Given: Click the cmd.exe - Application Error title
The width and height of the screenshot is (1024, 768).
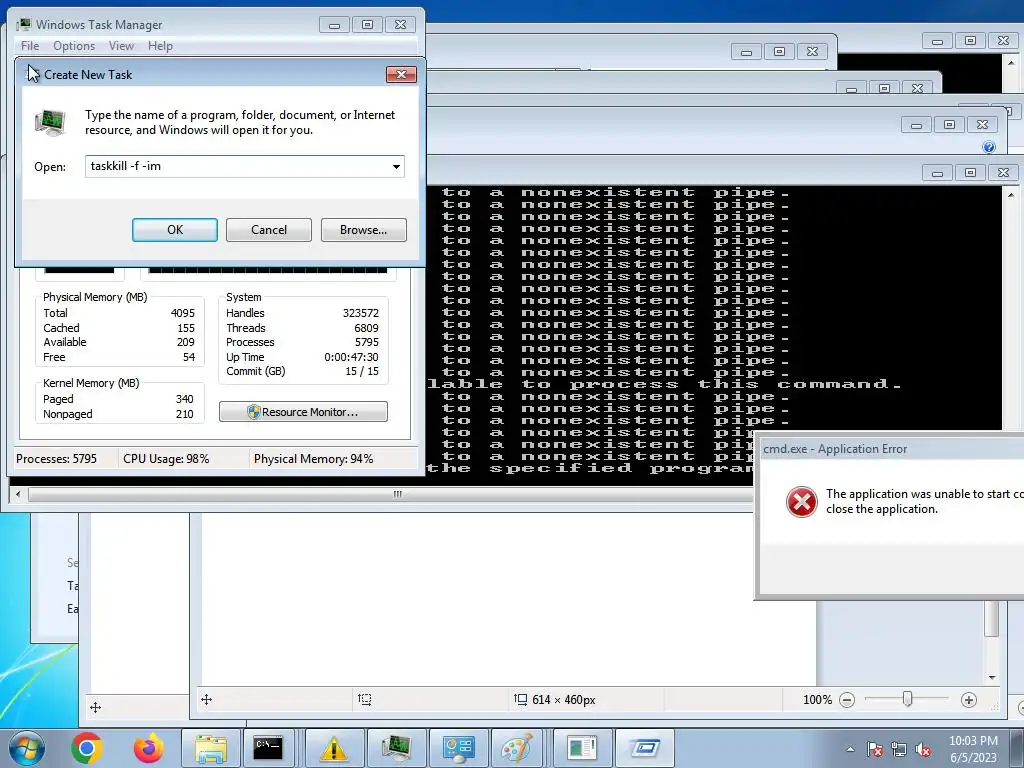Looking at the screenshot, I should 835,449.
